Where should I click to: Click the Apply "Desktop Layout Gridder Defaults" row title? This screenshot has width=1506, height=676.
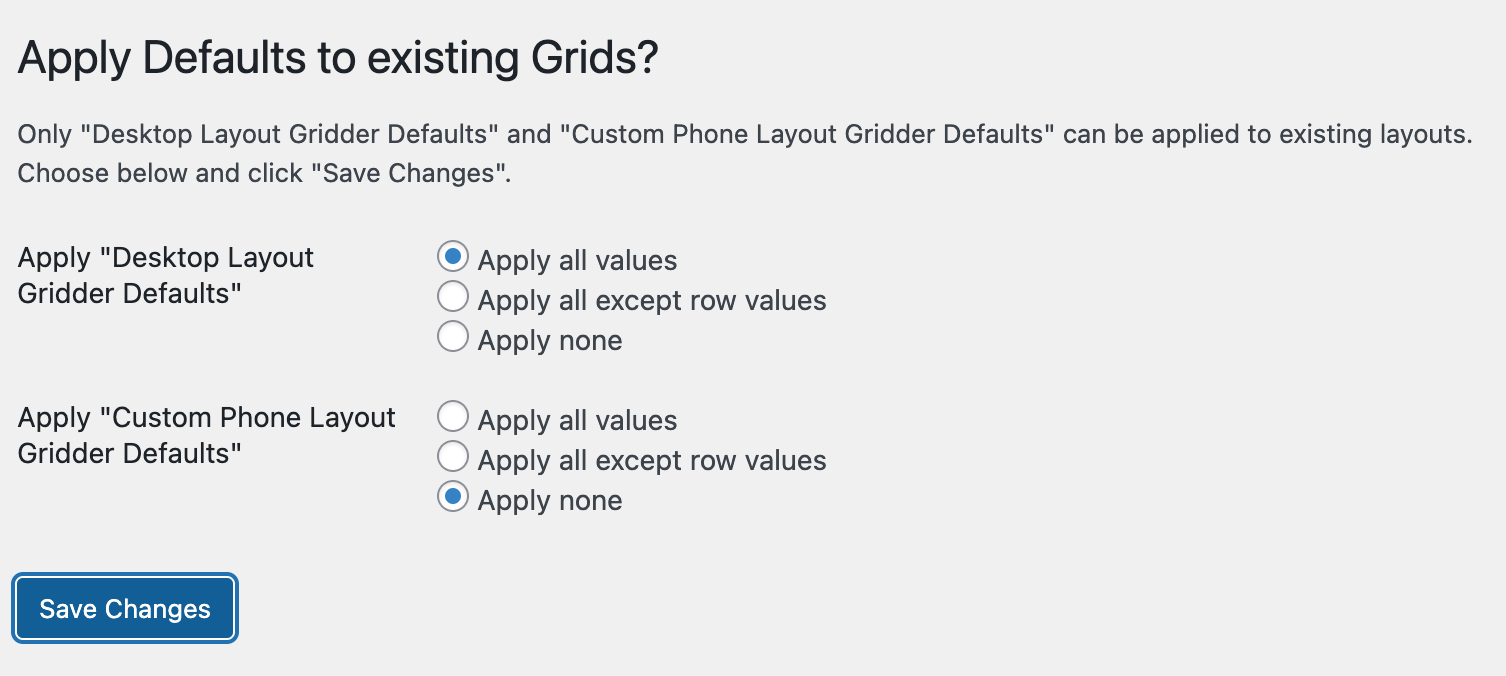click(x=166, y=275)
